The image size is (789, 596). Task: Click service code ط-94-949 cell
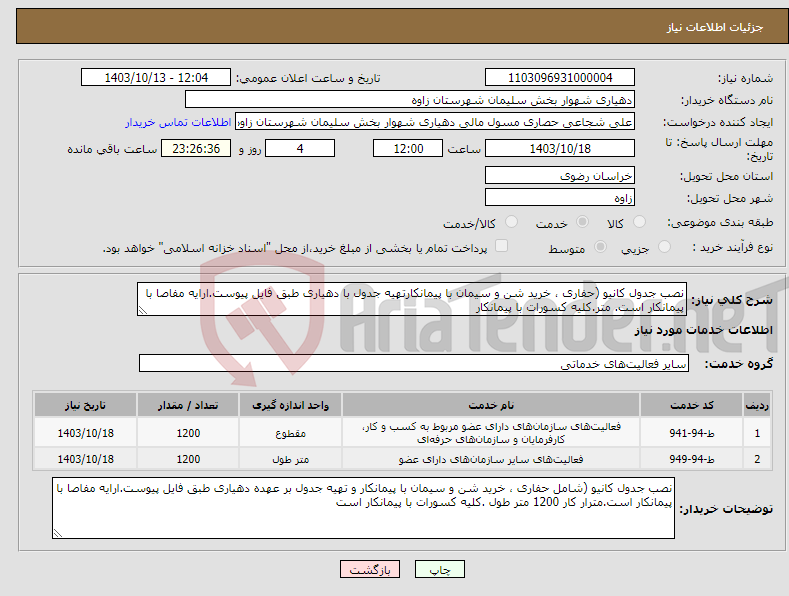coord(691,459)
